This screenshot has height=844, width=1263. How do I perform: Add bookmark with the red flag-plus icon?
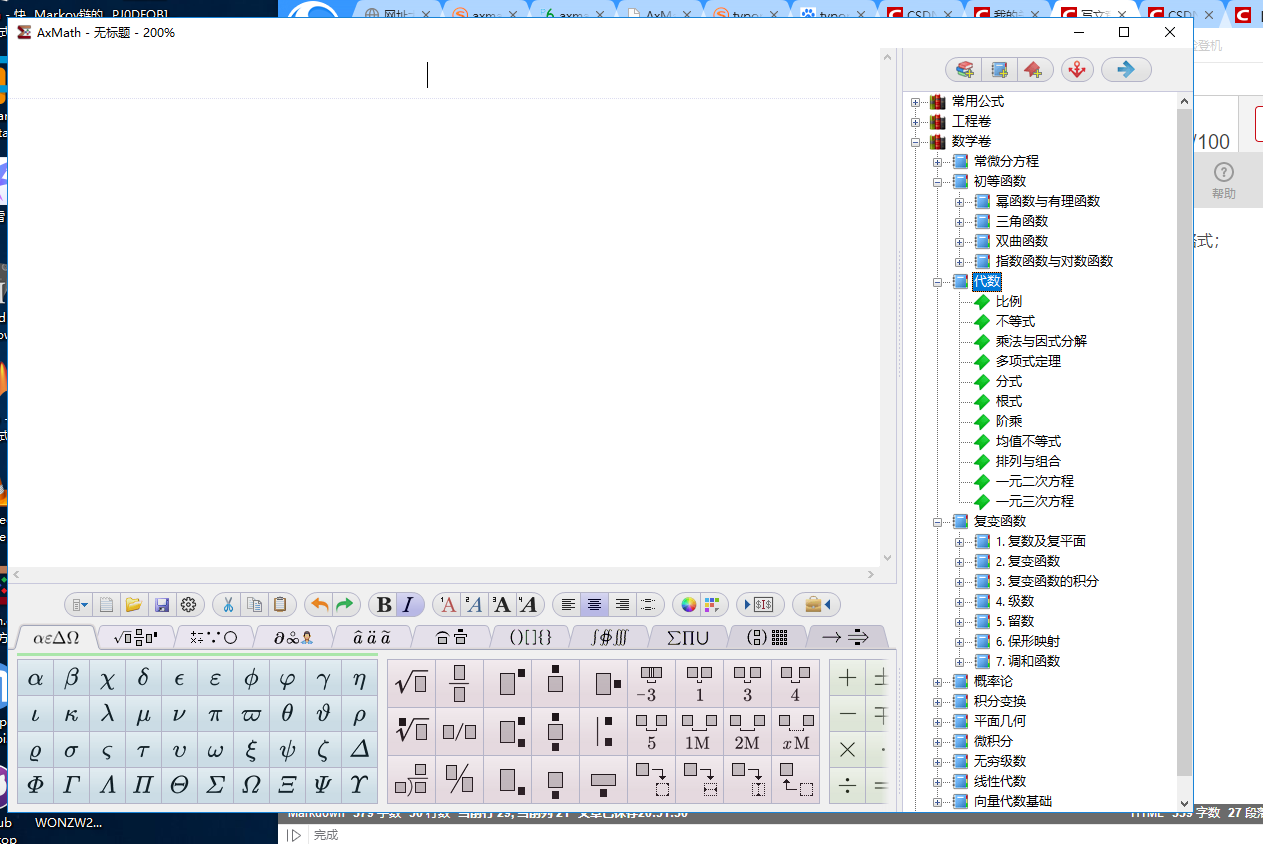click(x=1034, y=70)
